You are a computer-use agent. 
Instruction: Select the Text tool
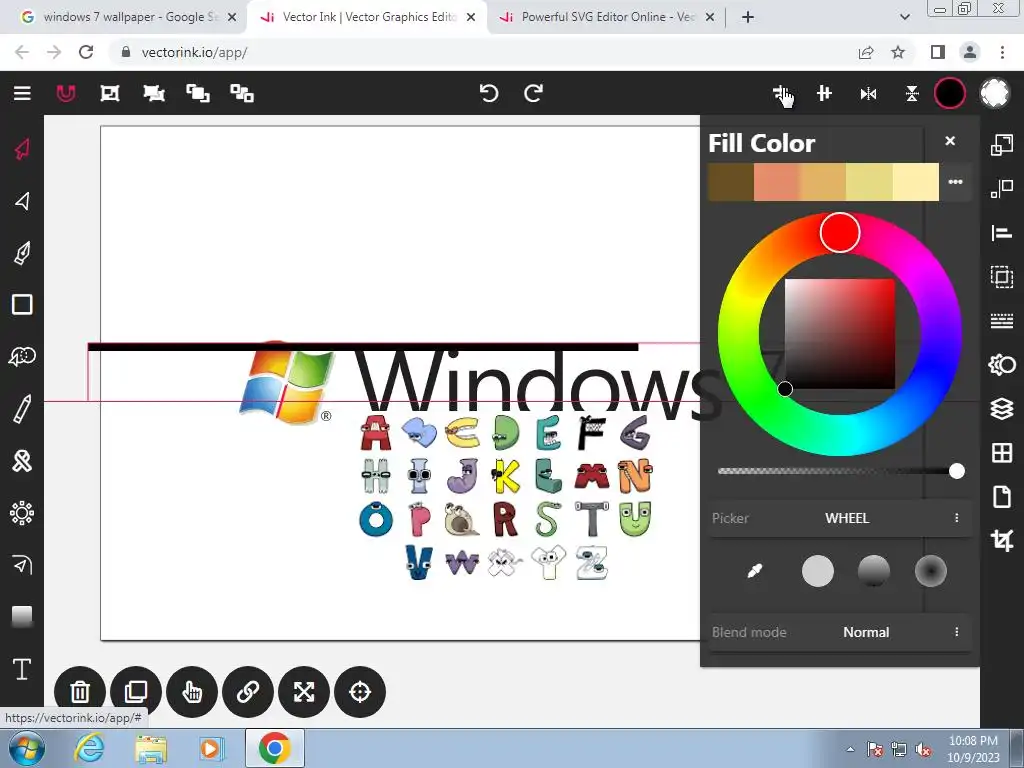[22, 669]
